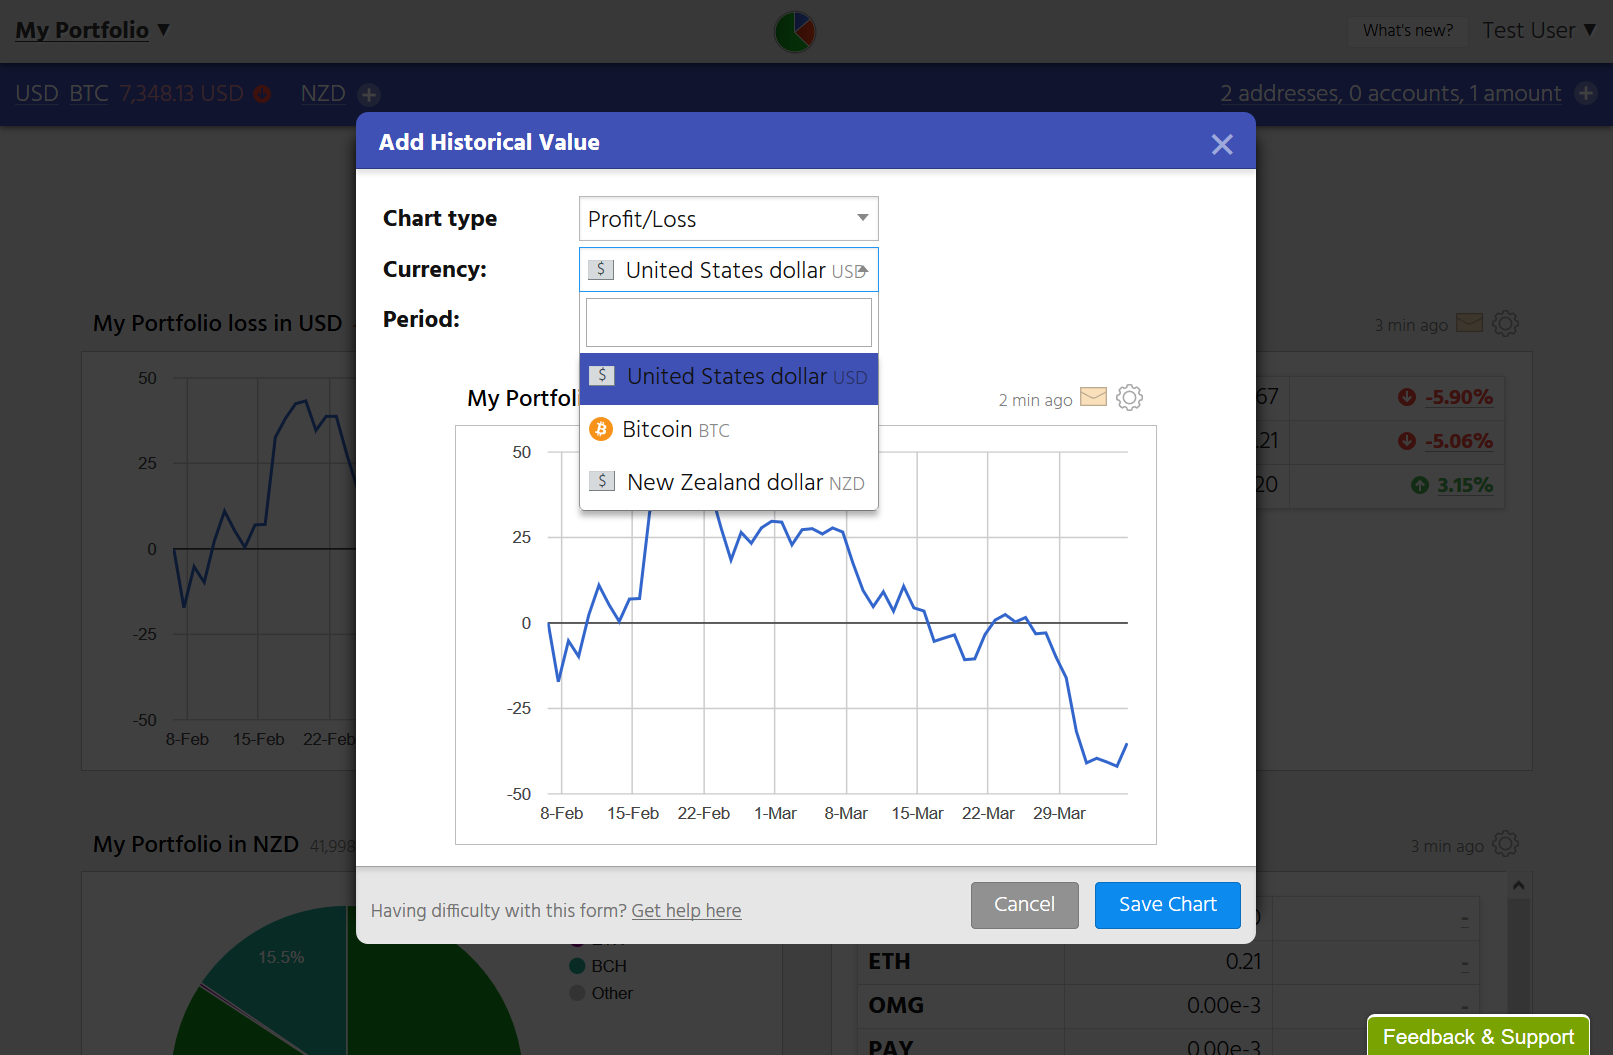
Task: Click the red down arrow next to -5.06%
Action: click(x=1407, y=441)
